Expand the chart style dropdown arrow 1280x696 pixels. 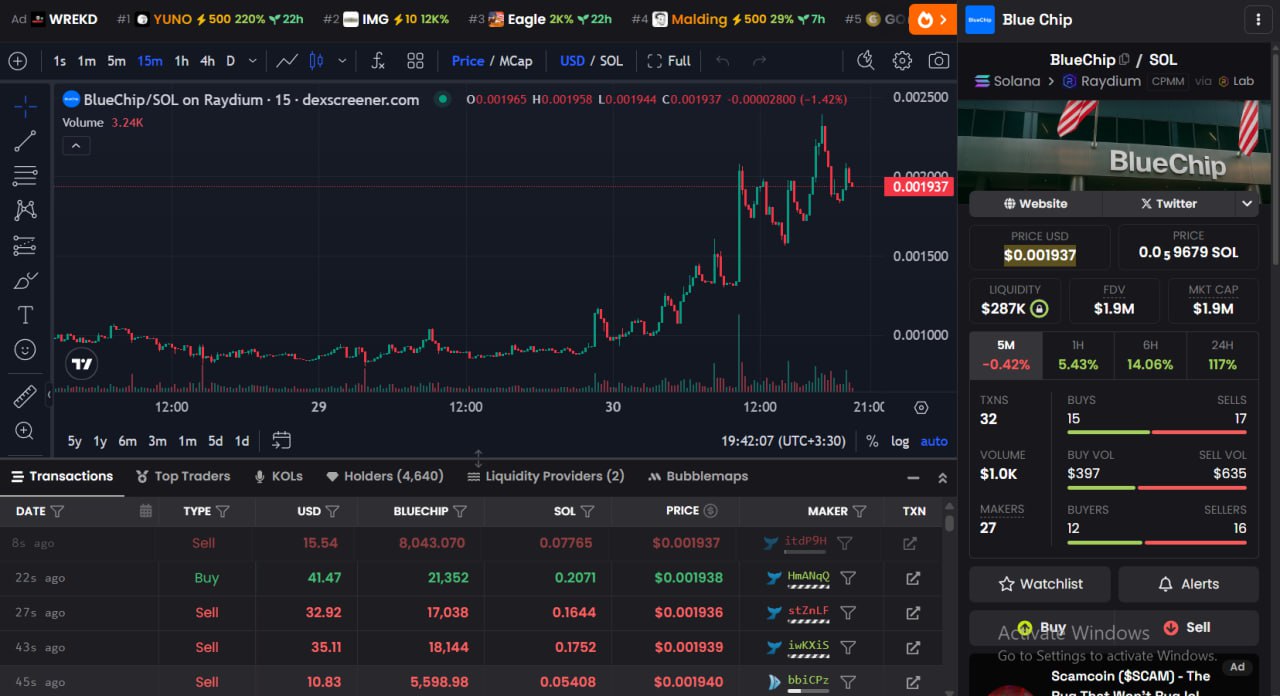[x=342, y=61]
